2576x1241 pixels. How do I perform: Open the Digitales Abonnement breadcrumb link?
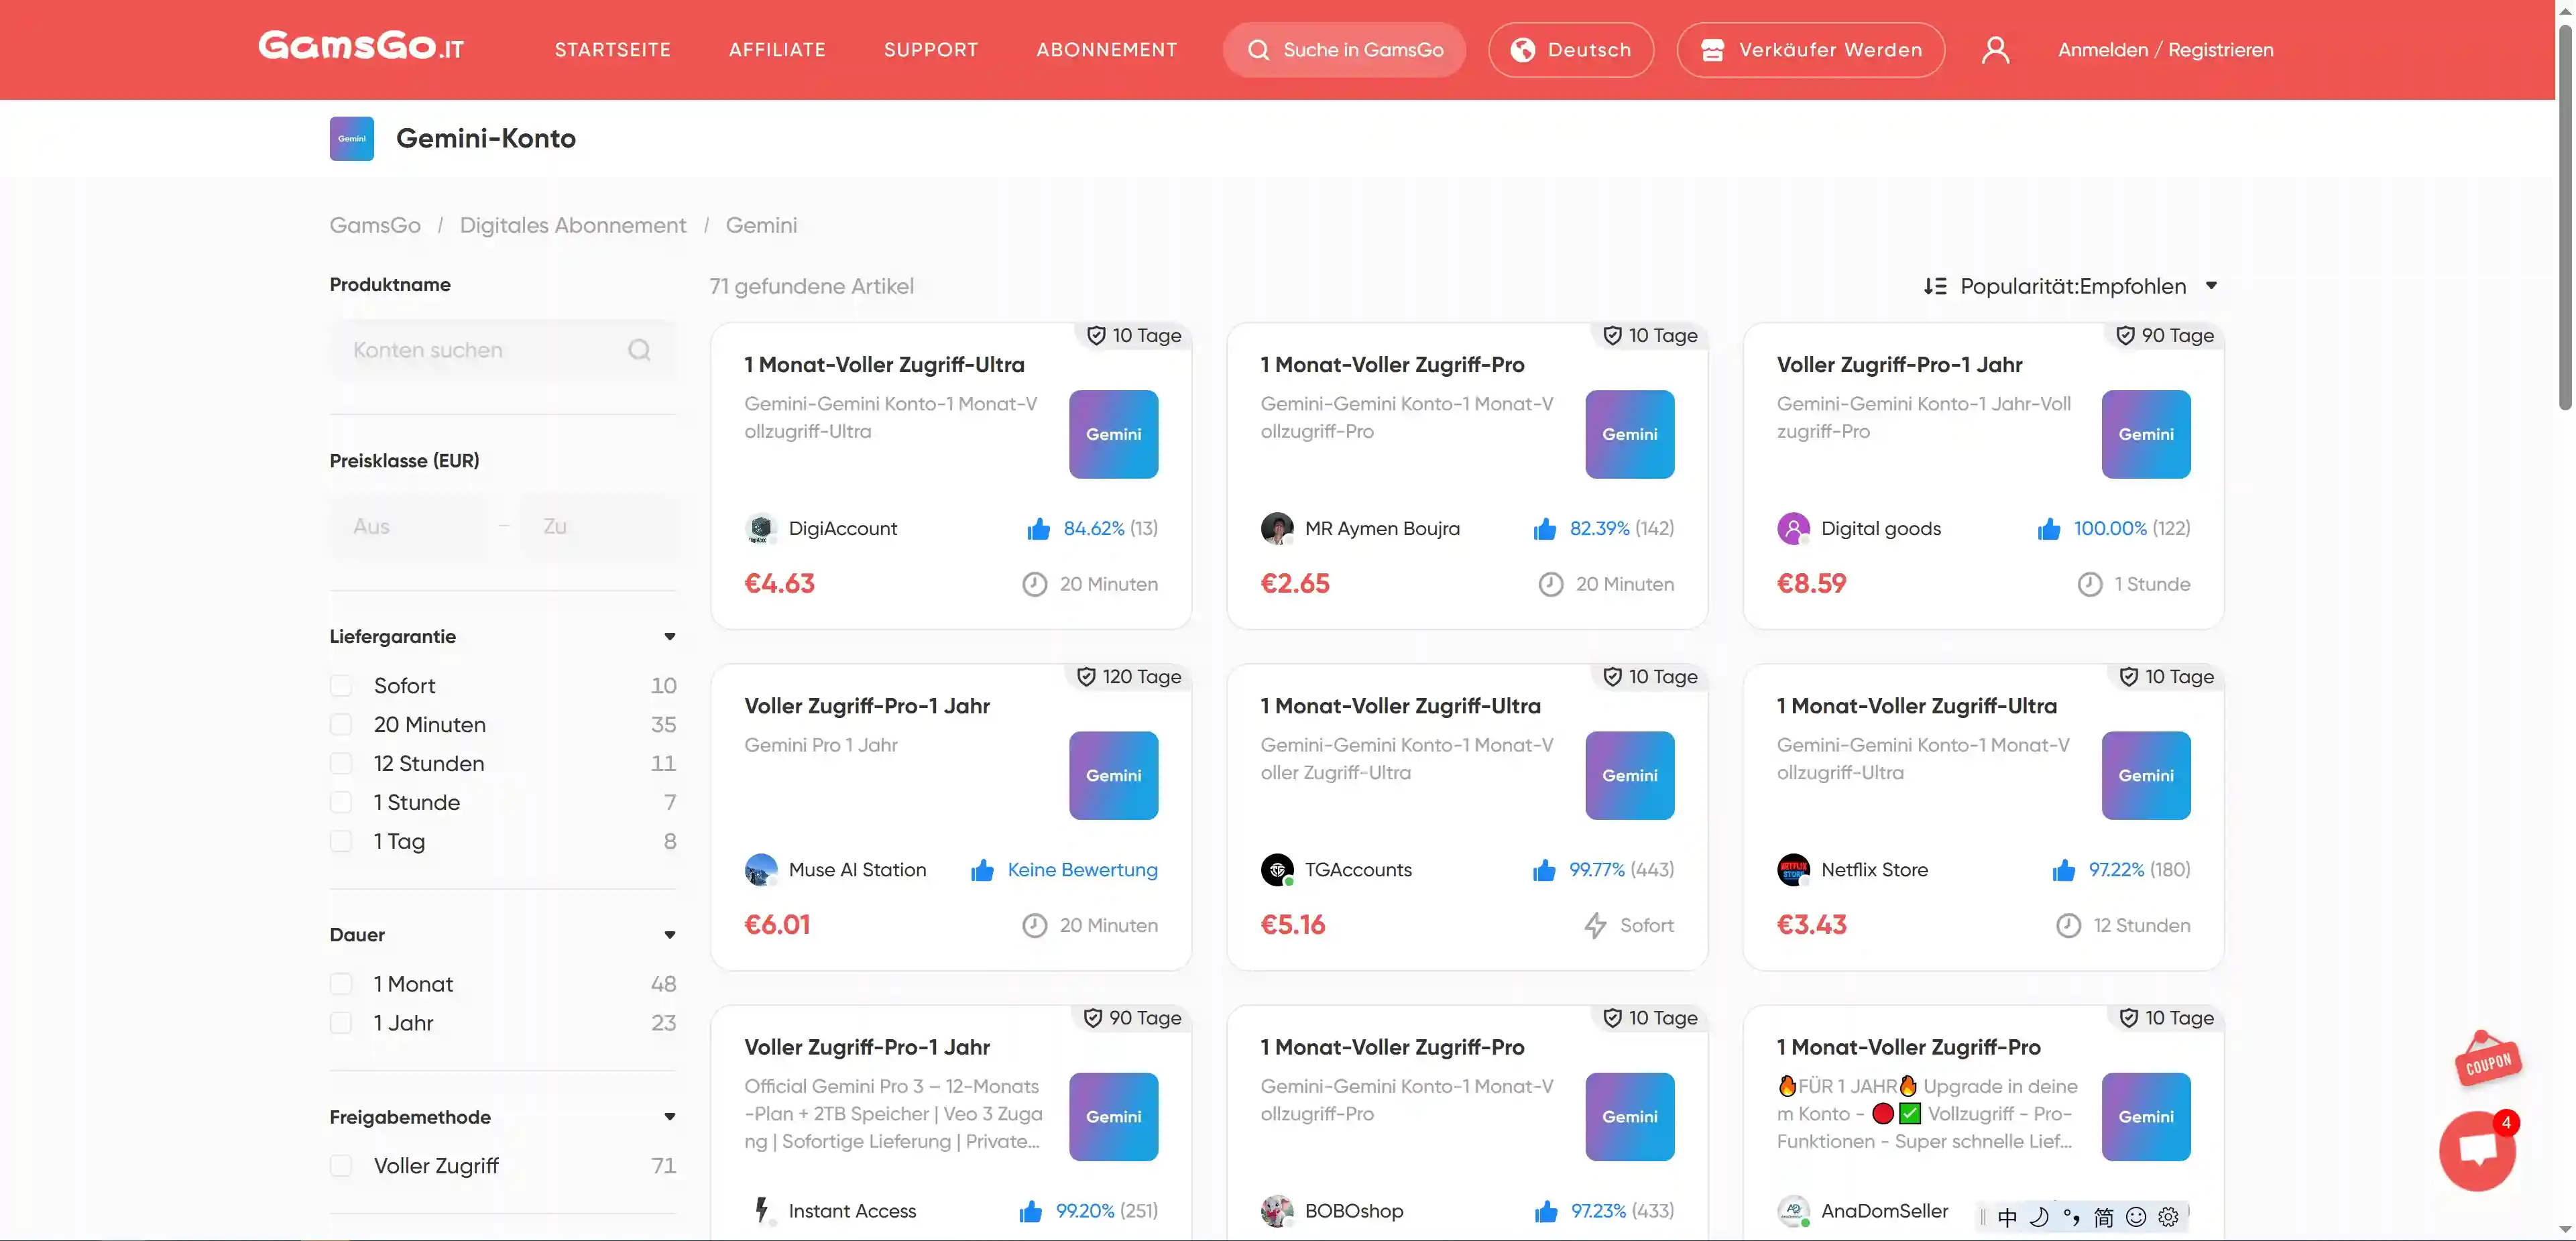[572, 225]
